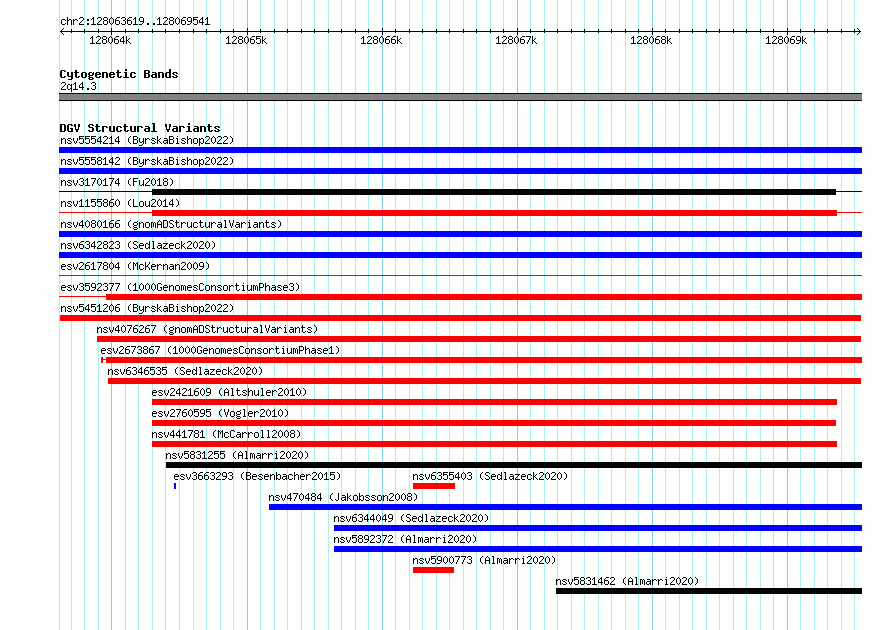Screen dimensions: 890x630
Task: Select blue bar under nsv6344049
Action: pos(598,528)
